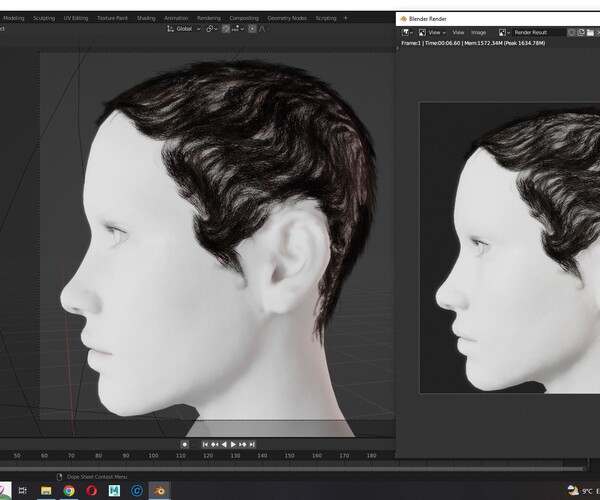The height and width of the screenshot is (500, 600).
Task: Open editor type dropdown in Blender Render window
Action: tap(407, 33)
